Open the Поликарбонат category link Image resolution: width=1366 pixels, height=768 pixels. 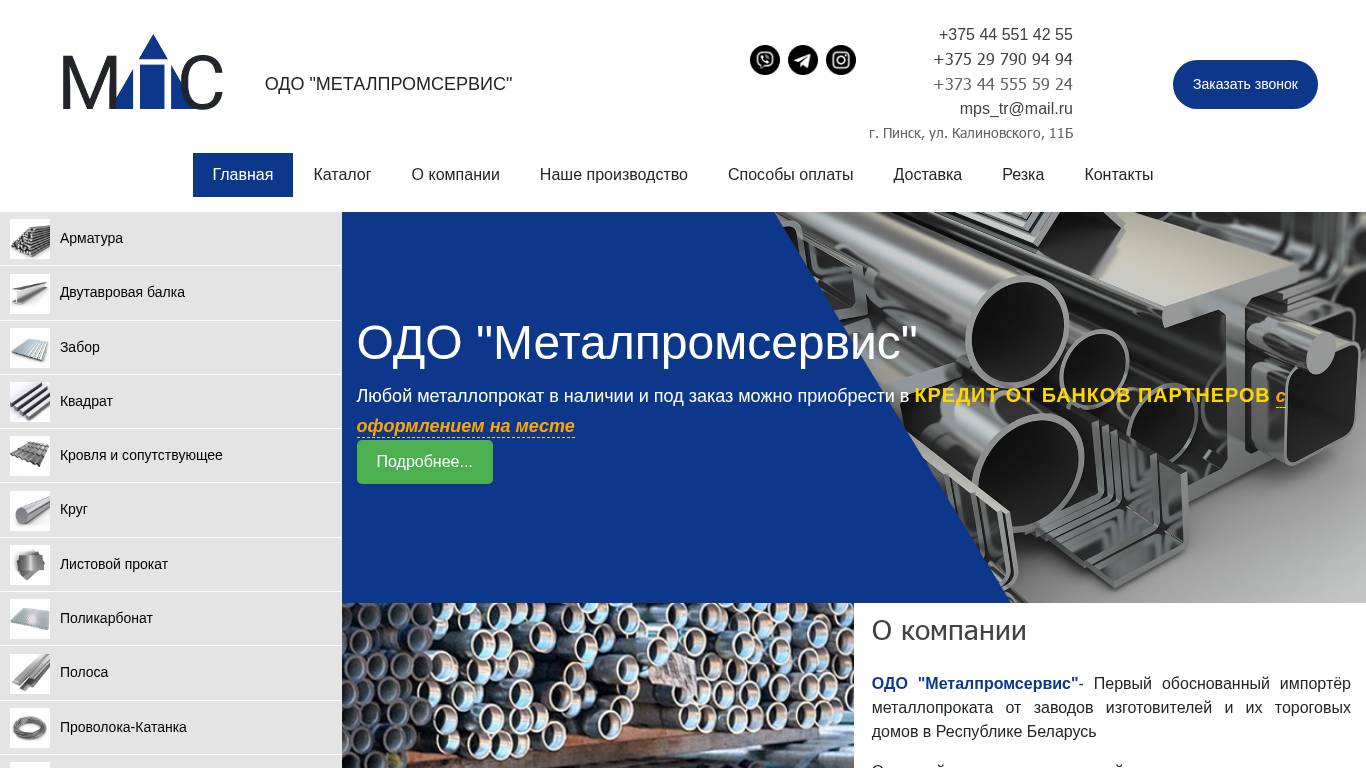point(106,618)
